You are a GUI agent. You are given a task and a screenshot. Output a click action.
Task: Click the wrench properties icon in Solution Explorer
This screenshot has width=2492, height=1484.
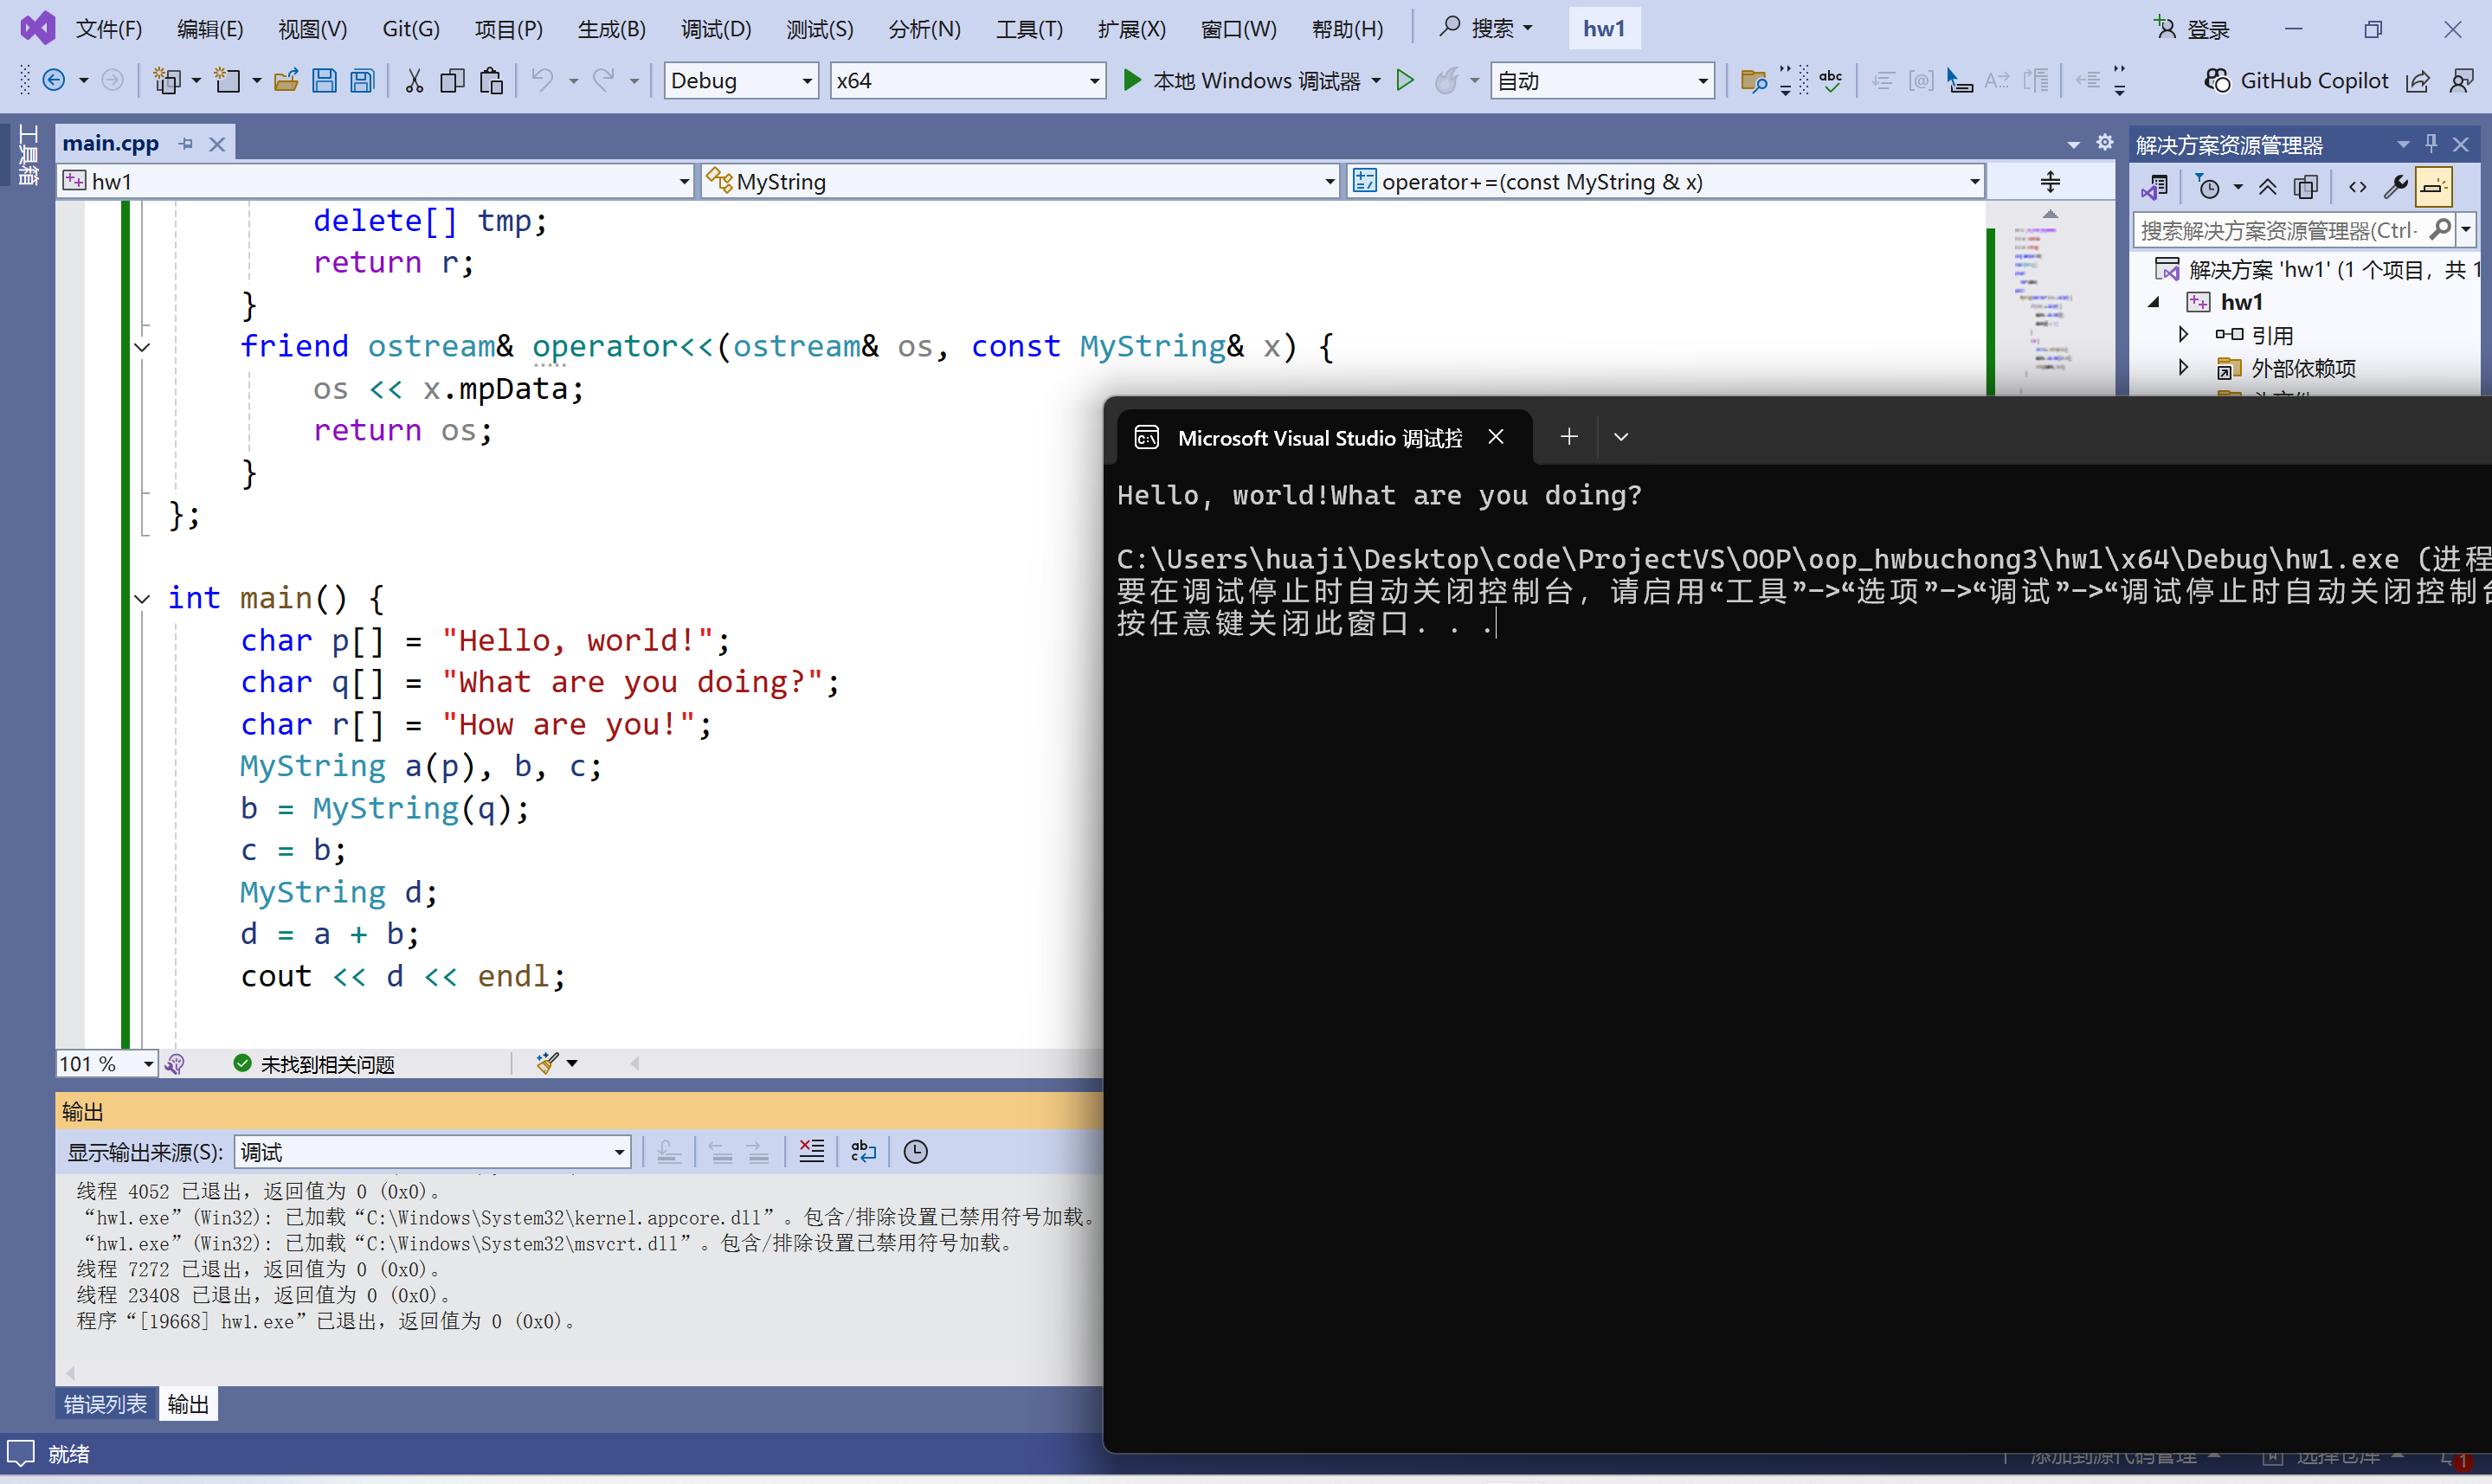click(x=2396, y=186)
